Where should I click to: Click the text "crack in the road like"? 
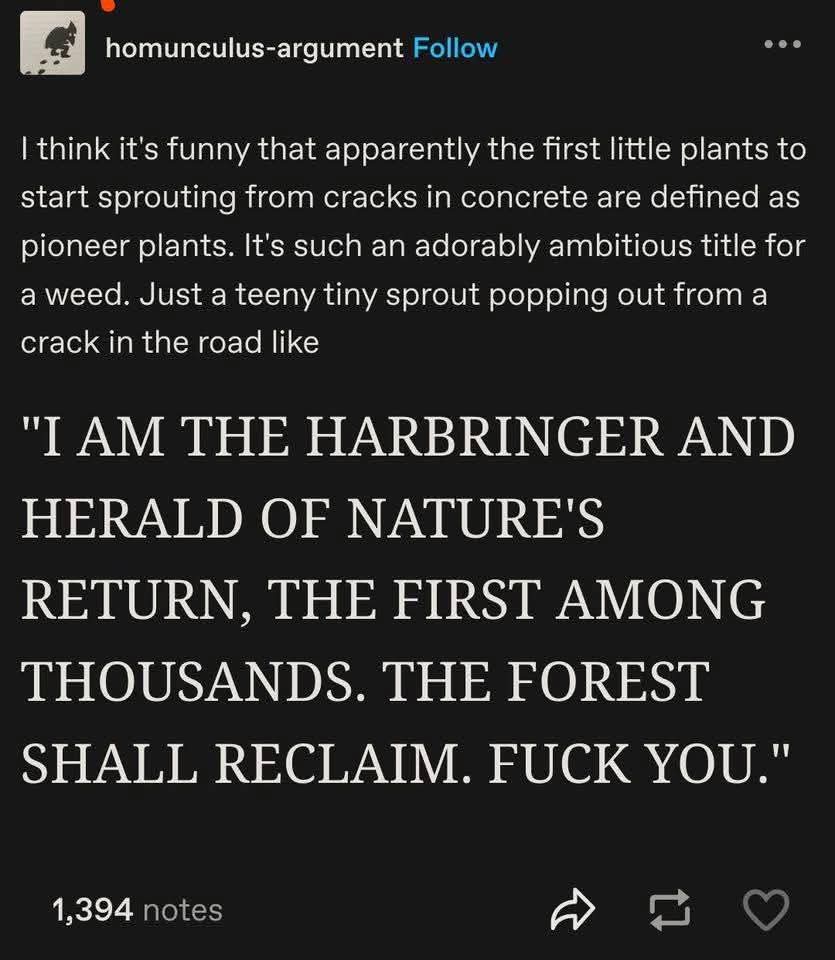pyautogui.click(x=170, y=342)
